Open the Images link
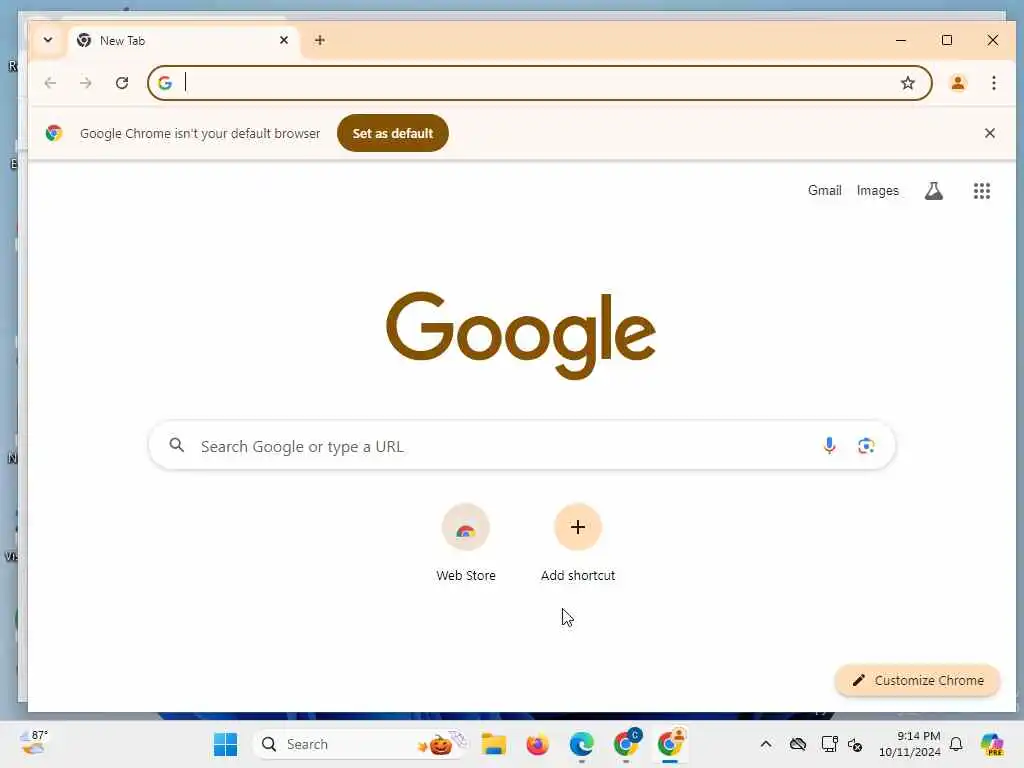This screenshot has height=768, width=1024. click(877, 191)
